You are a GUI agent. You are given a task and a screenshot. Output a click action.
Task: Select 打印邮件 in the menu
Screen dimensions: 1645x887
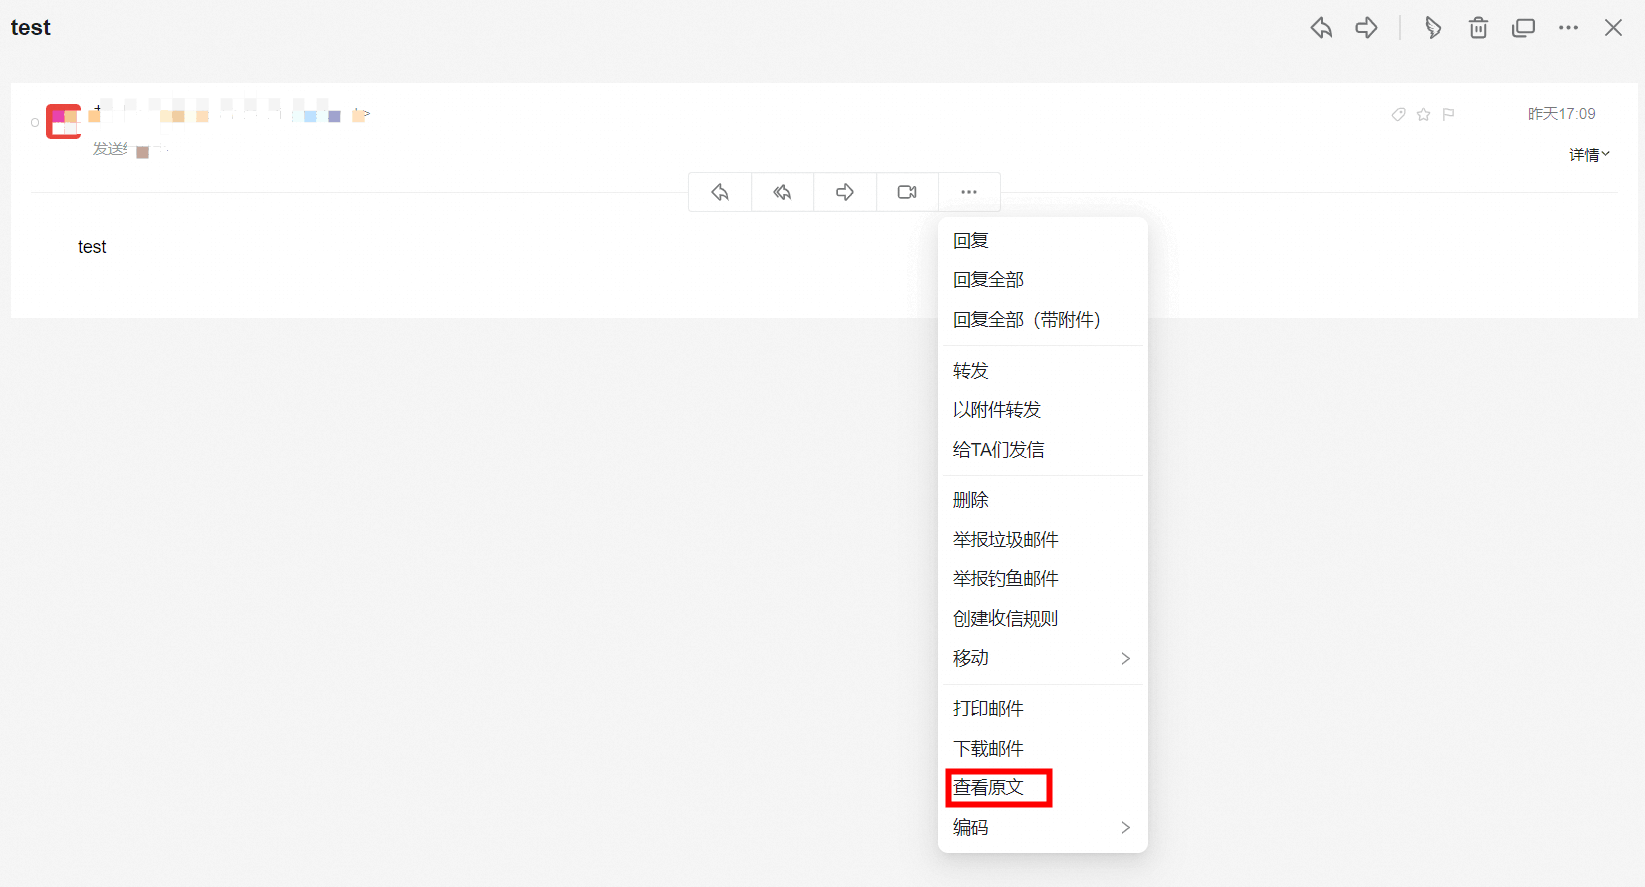1043,709
